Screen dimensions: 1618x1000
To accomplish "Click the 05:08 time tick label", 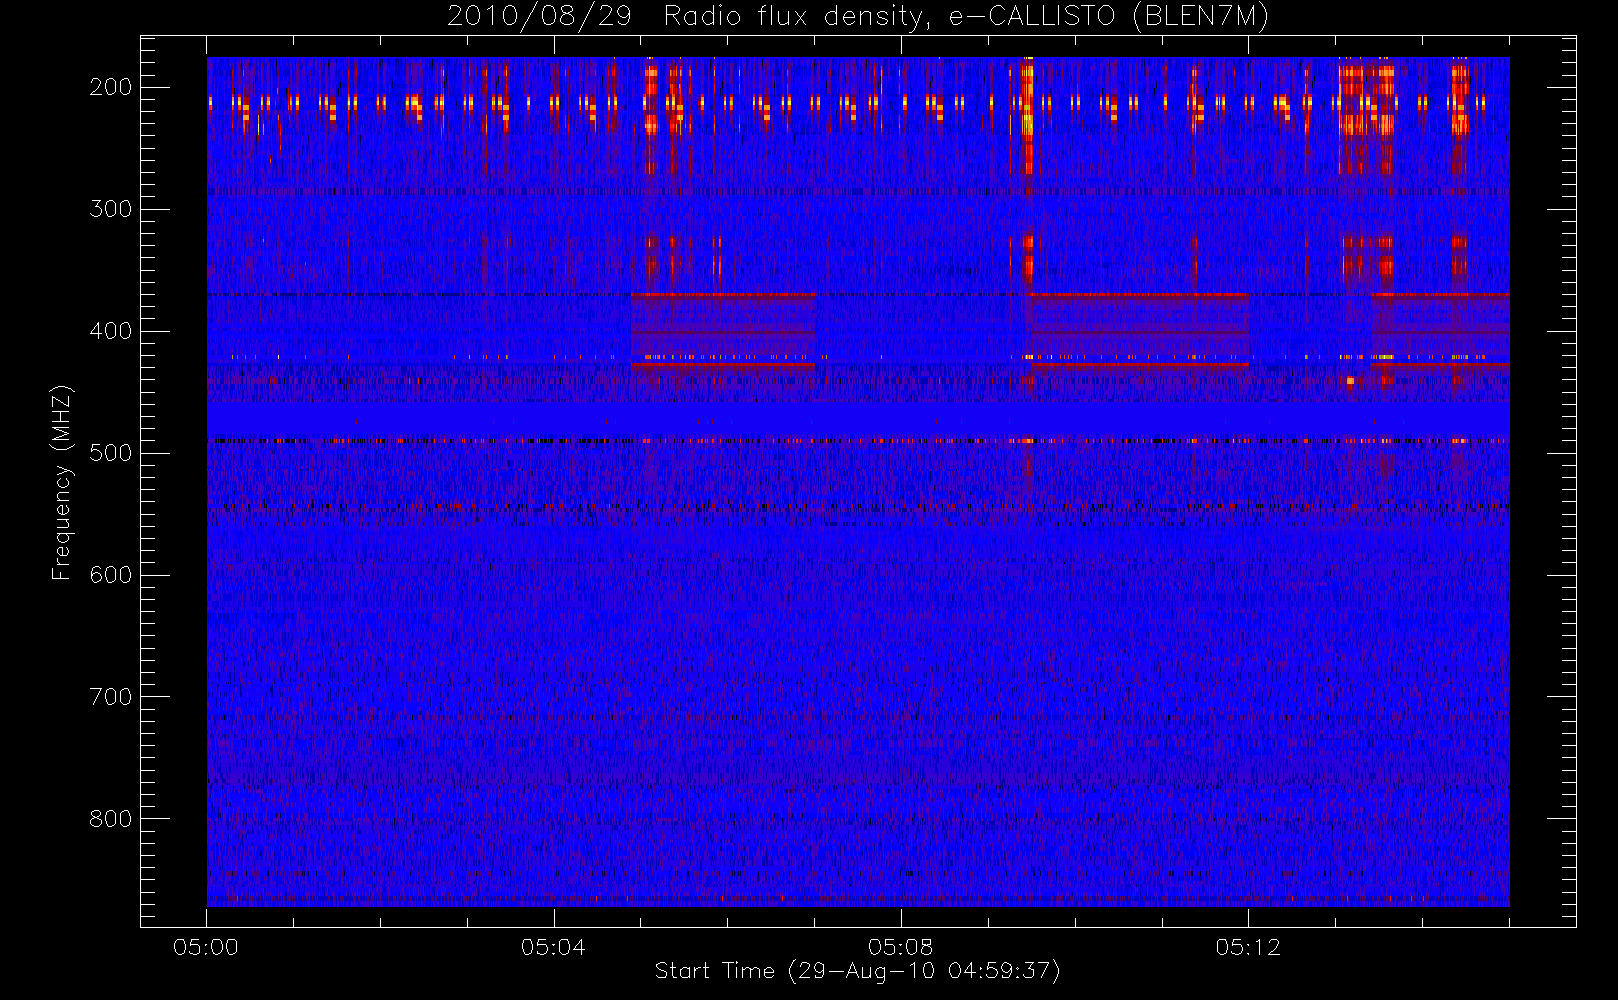I will 900,947.
